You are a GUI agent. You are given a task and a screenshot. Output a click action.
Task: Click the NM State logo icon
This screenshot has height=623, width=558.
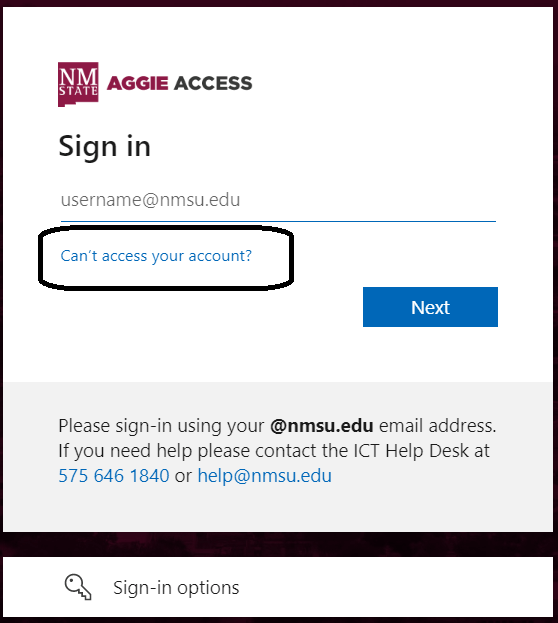click(x=78, y=84)
